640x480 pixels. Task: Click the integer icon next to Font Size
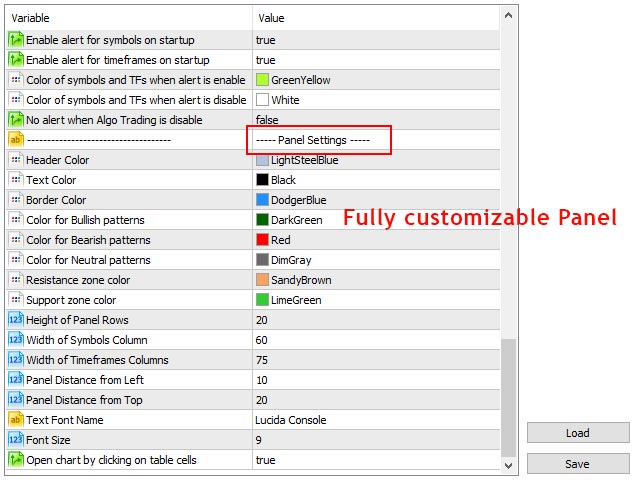click(x=15, y=440)
